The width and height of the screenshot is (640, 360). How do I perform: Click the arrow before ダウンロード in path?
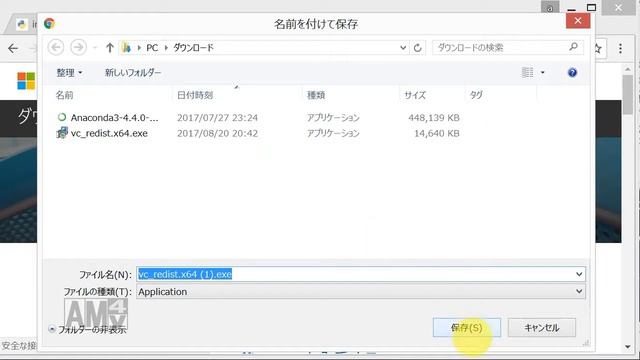[166, 48]
